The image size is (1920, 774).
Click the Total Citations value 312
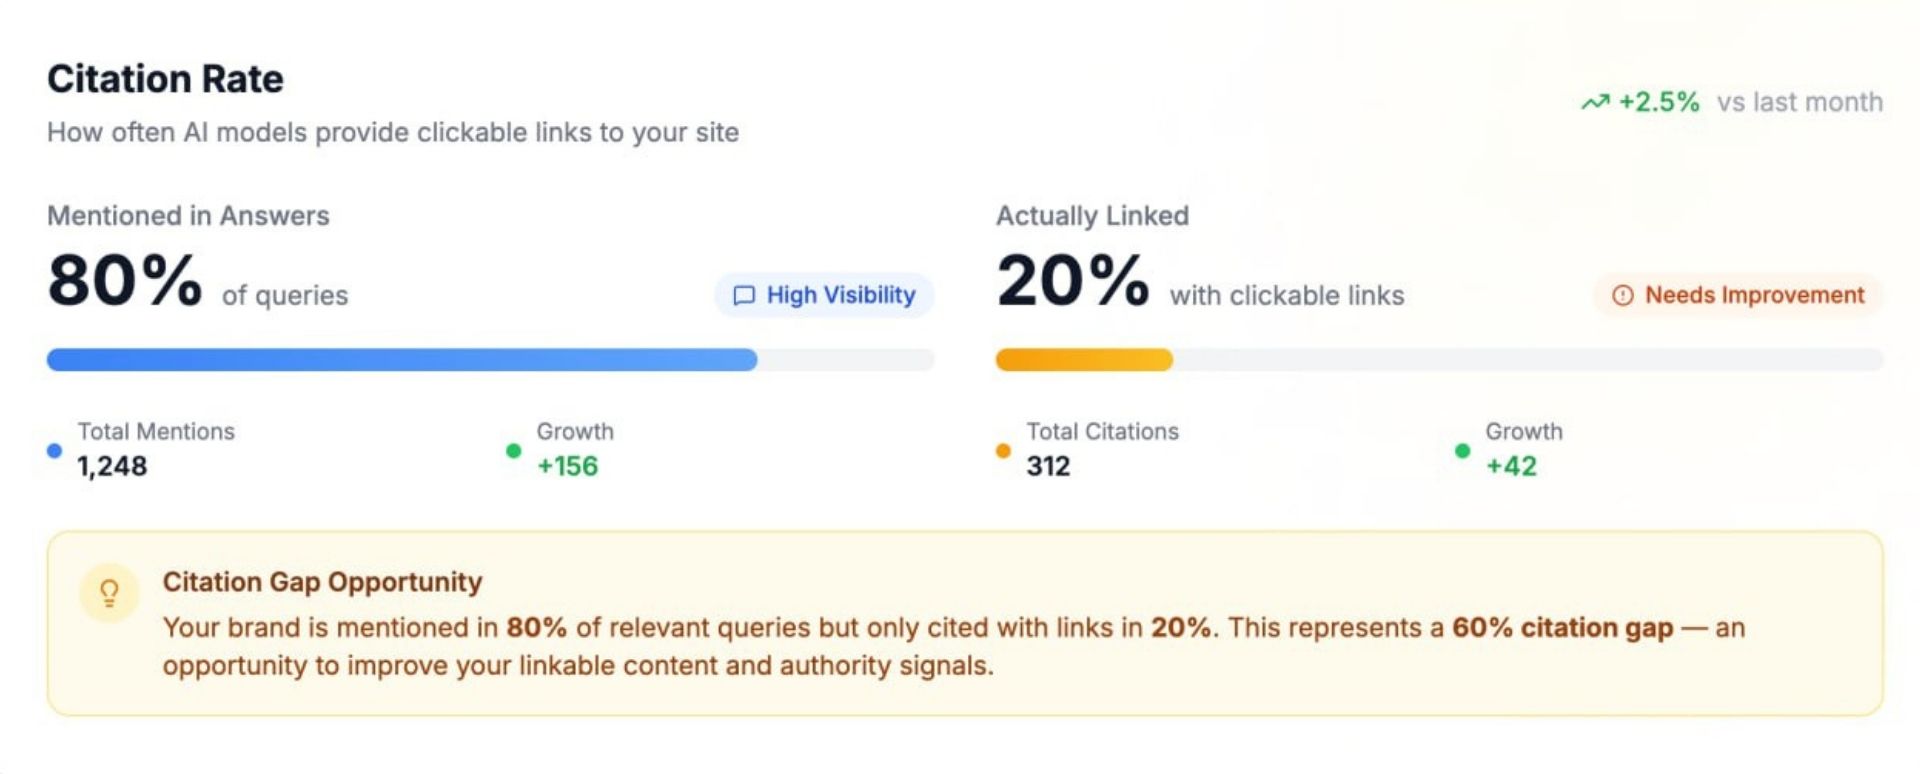(1048, 466)
